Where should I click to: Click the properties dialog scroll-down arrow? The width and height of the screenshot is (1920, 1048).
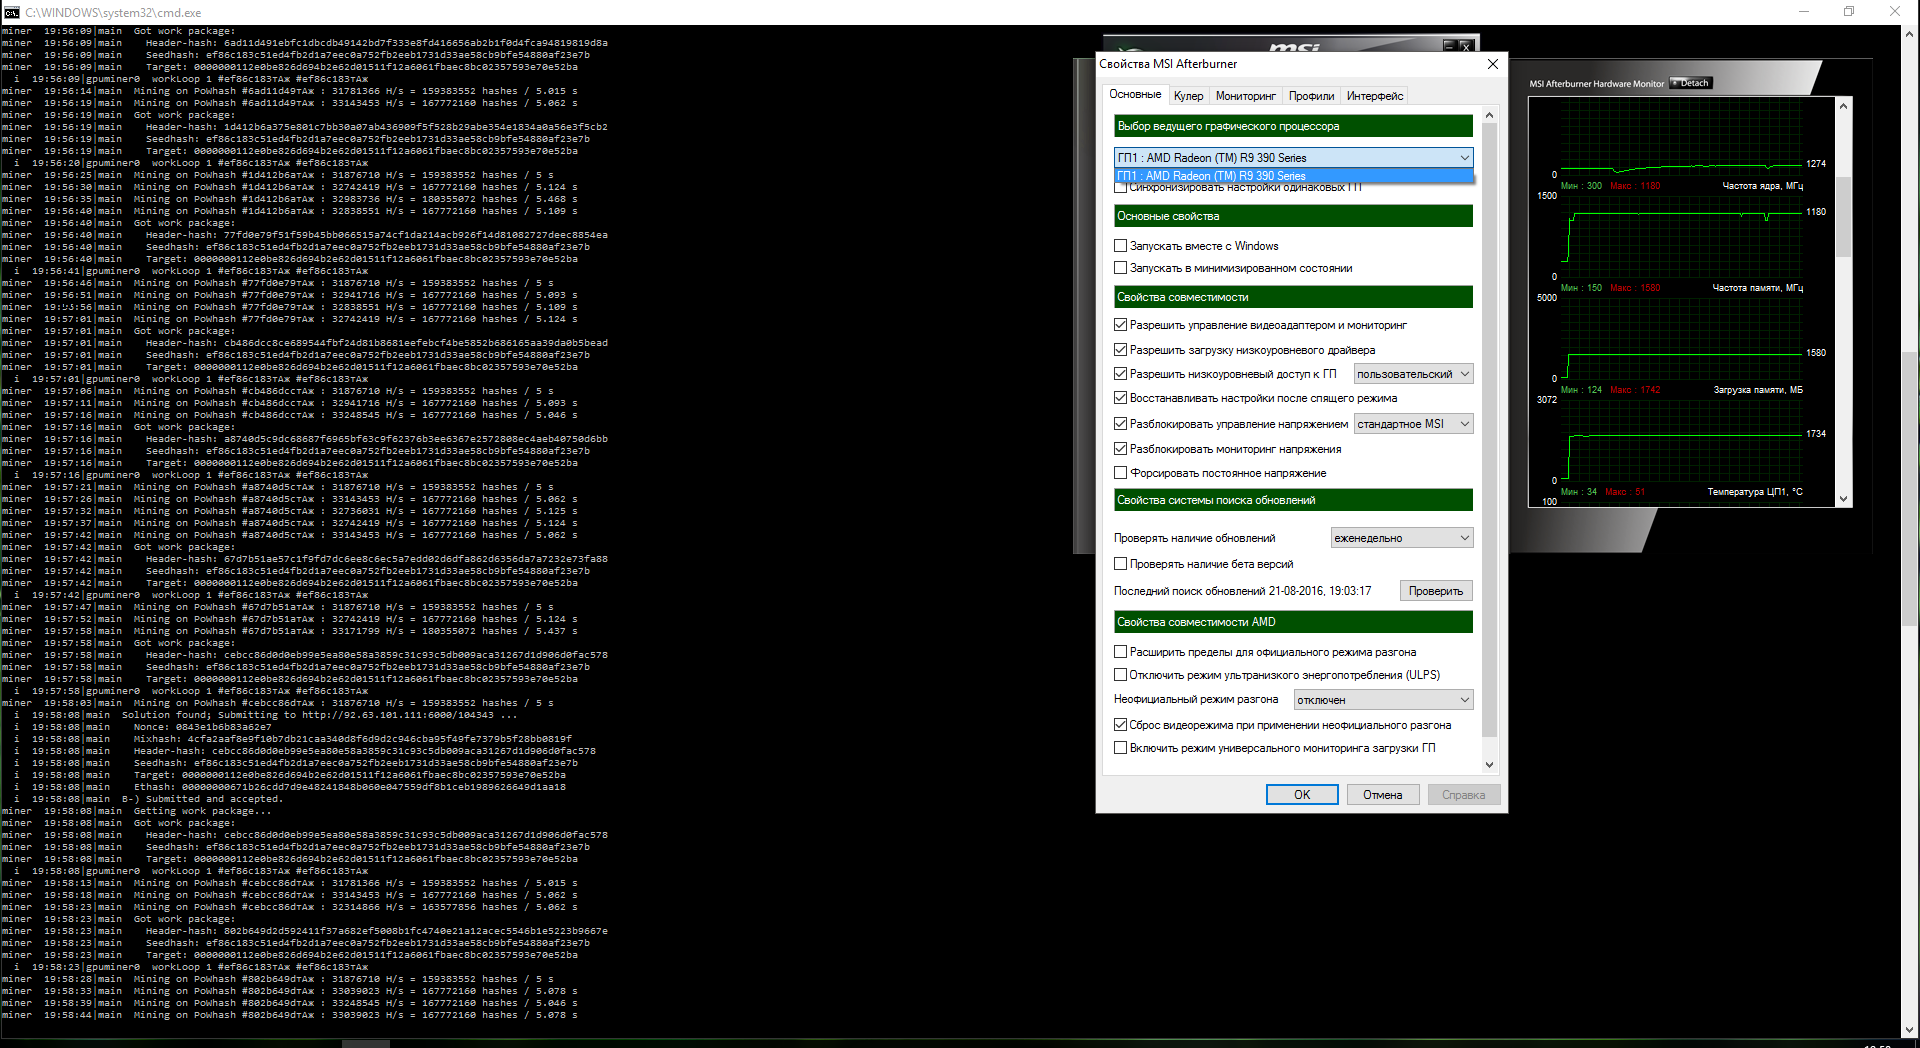(x=1489, y=765)
